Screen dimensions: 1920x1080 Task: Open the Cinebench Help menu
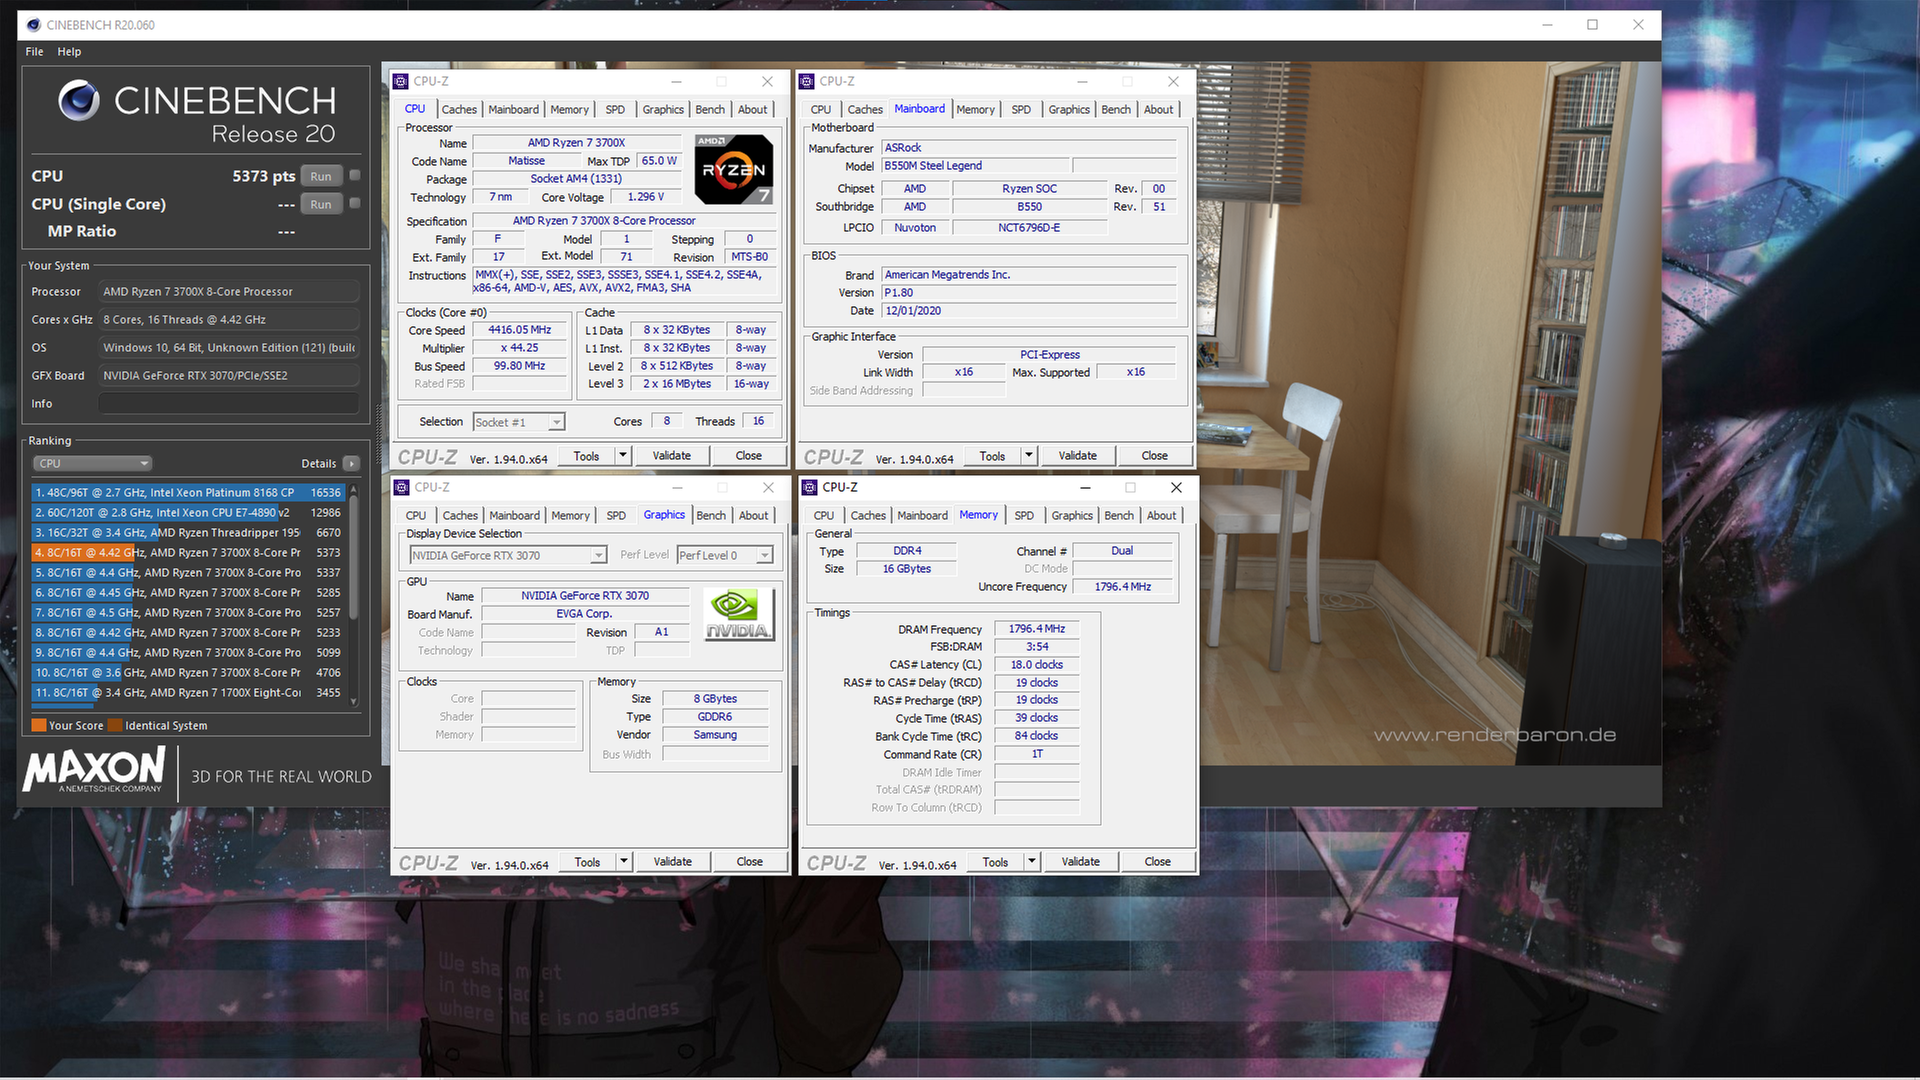click(x=69, y=51)
